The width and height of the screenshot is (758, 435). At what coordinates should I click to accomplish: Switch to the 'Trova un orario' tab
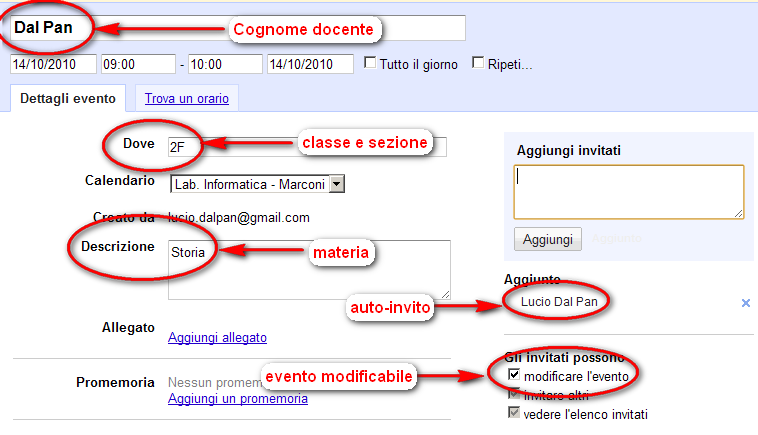[x=187, y=98]
